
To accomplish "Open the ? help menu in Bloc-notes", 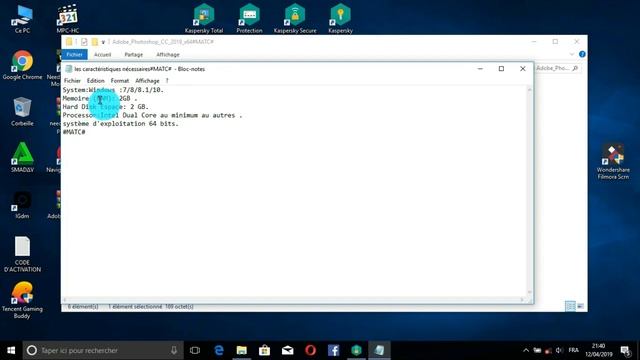I will coord(167,81).
